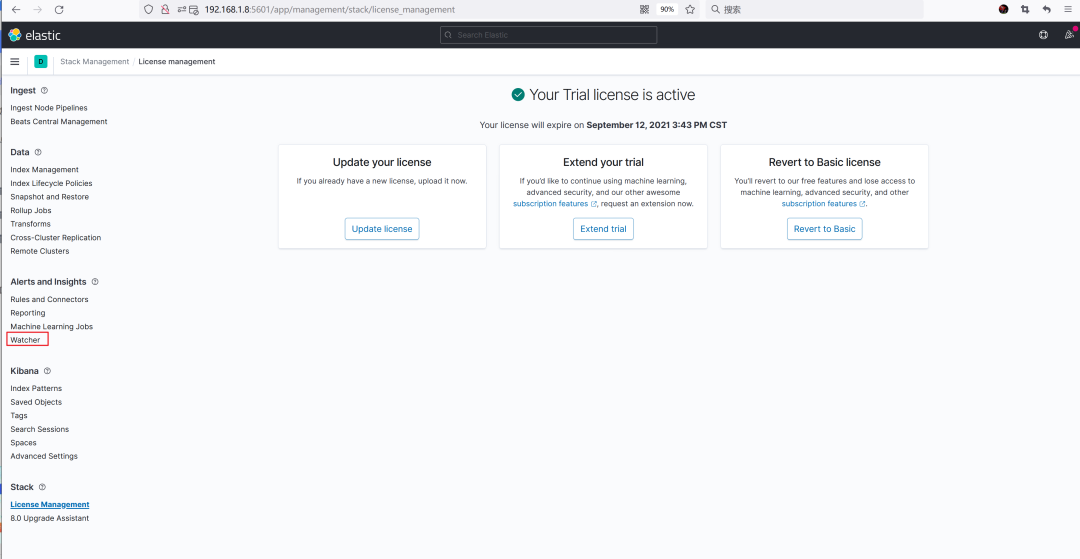Viewport: 1080px width, 559px height.
Task: Click the help icon beside Kibana
Action: pos(47,371)
